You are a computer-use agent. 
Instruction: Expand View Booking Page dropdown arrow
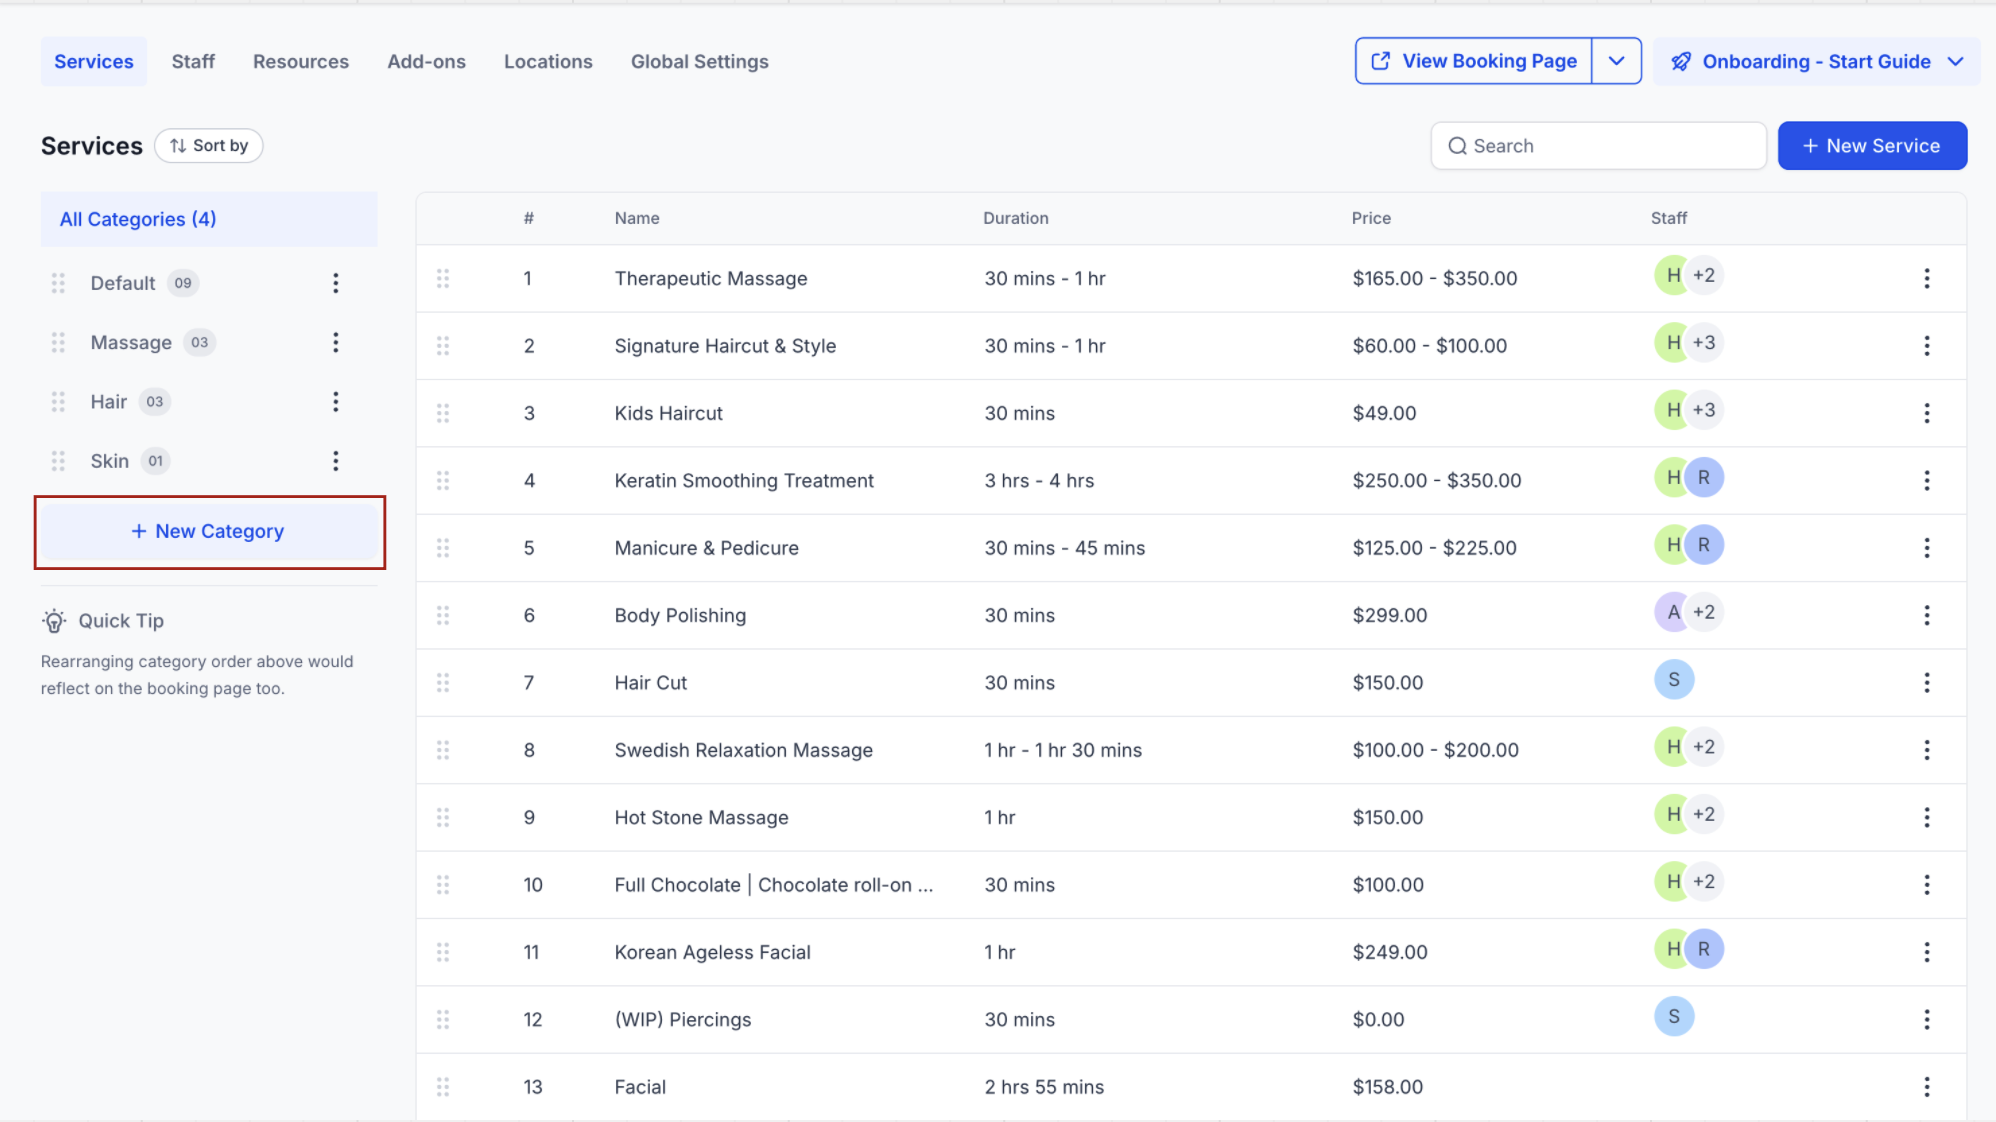1616,61
